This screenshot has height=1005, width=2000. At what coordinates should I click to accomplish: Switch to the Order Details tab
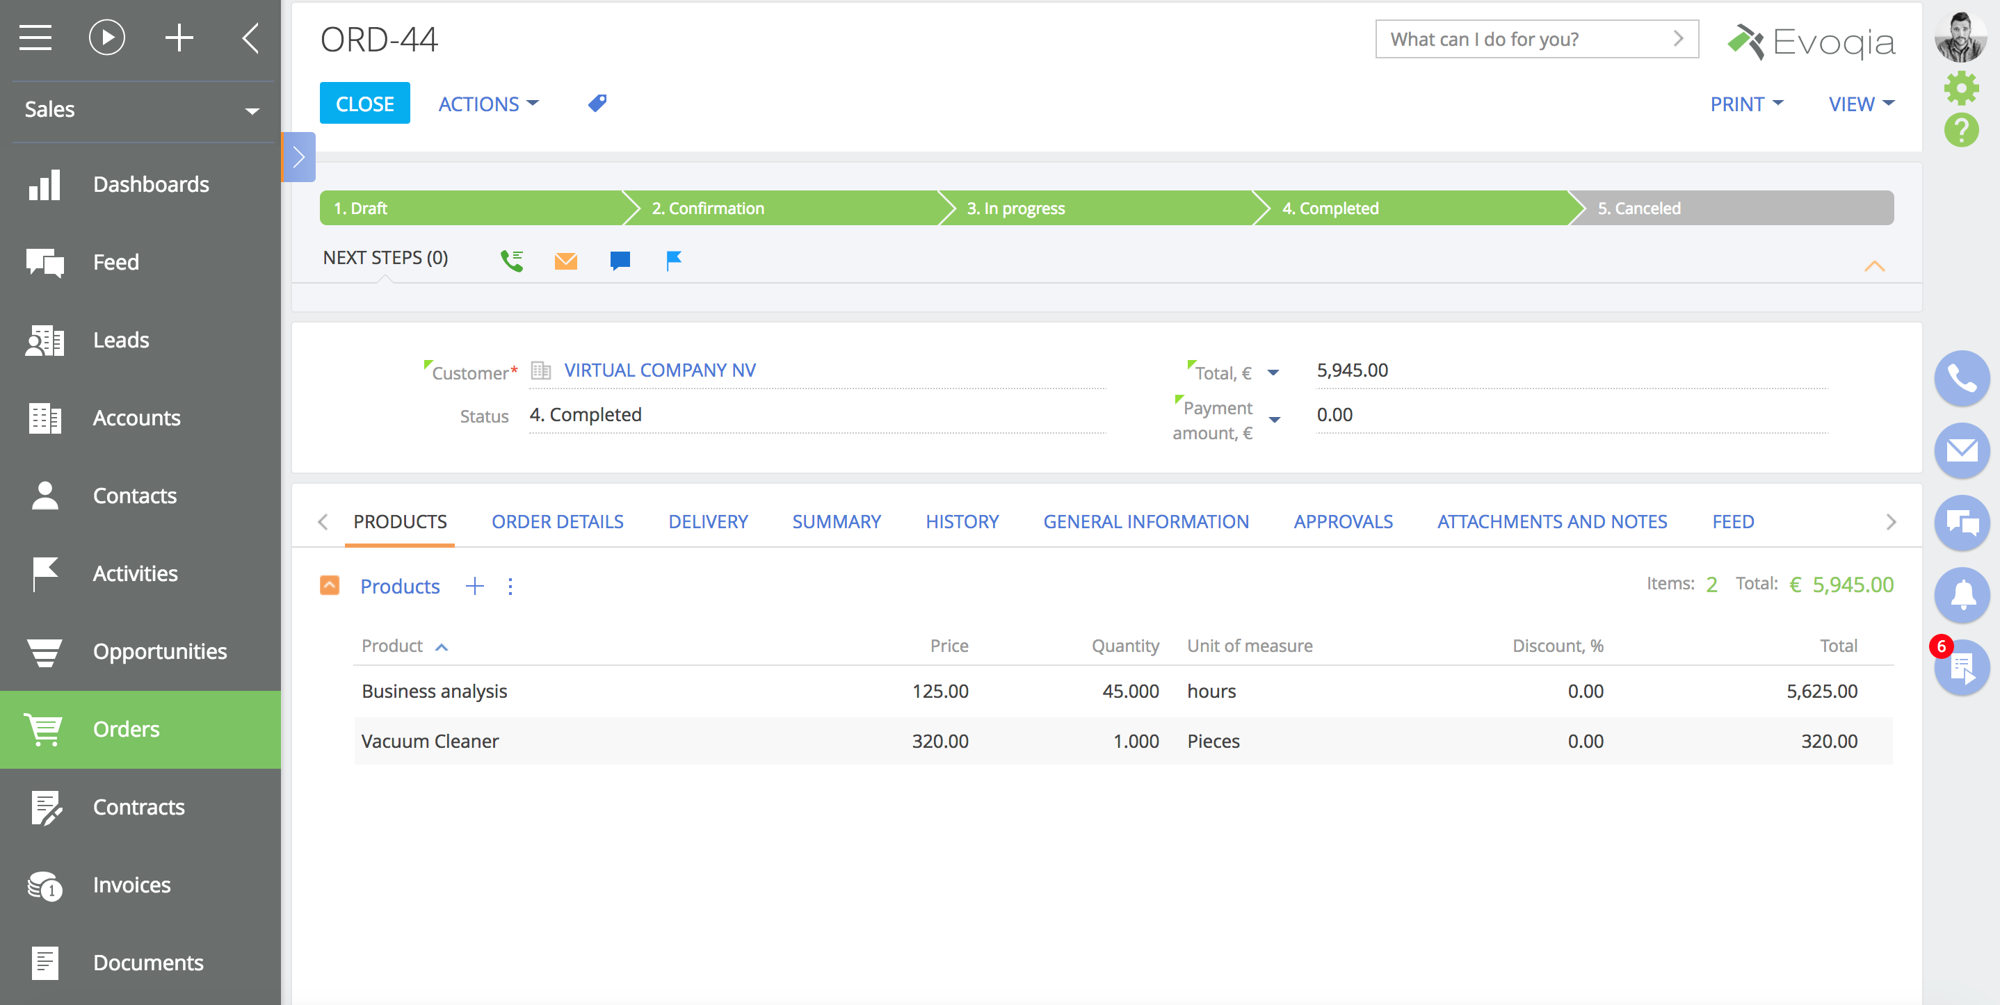pos(557,521)
